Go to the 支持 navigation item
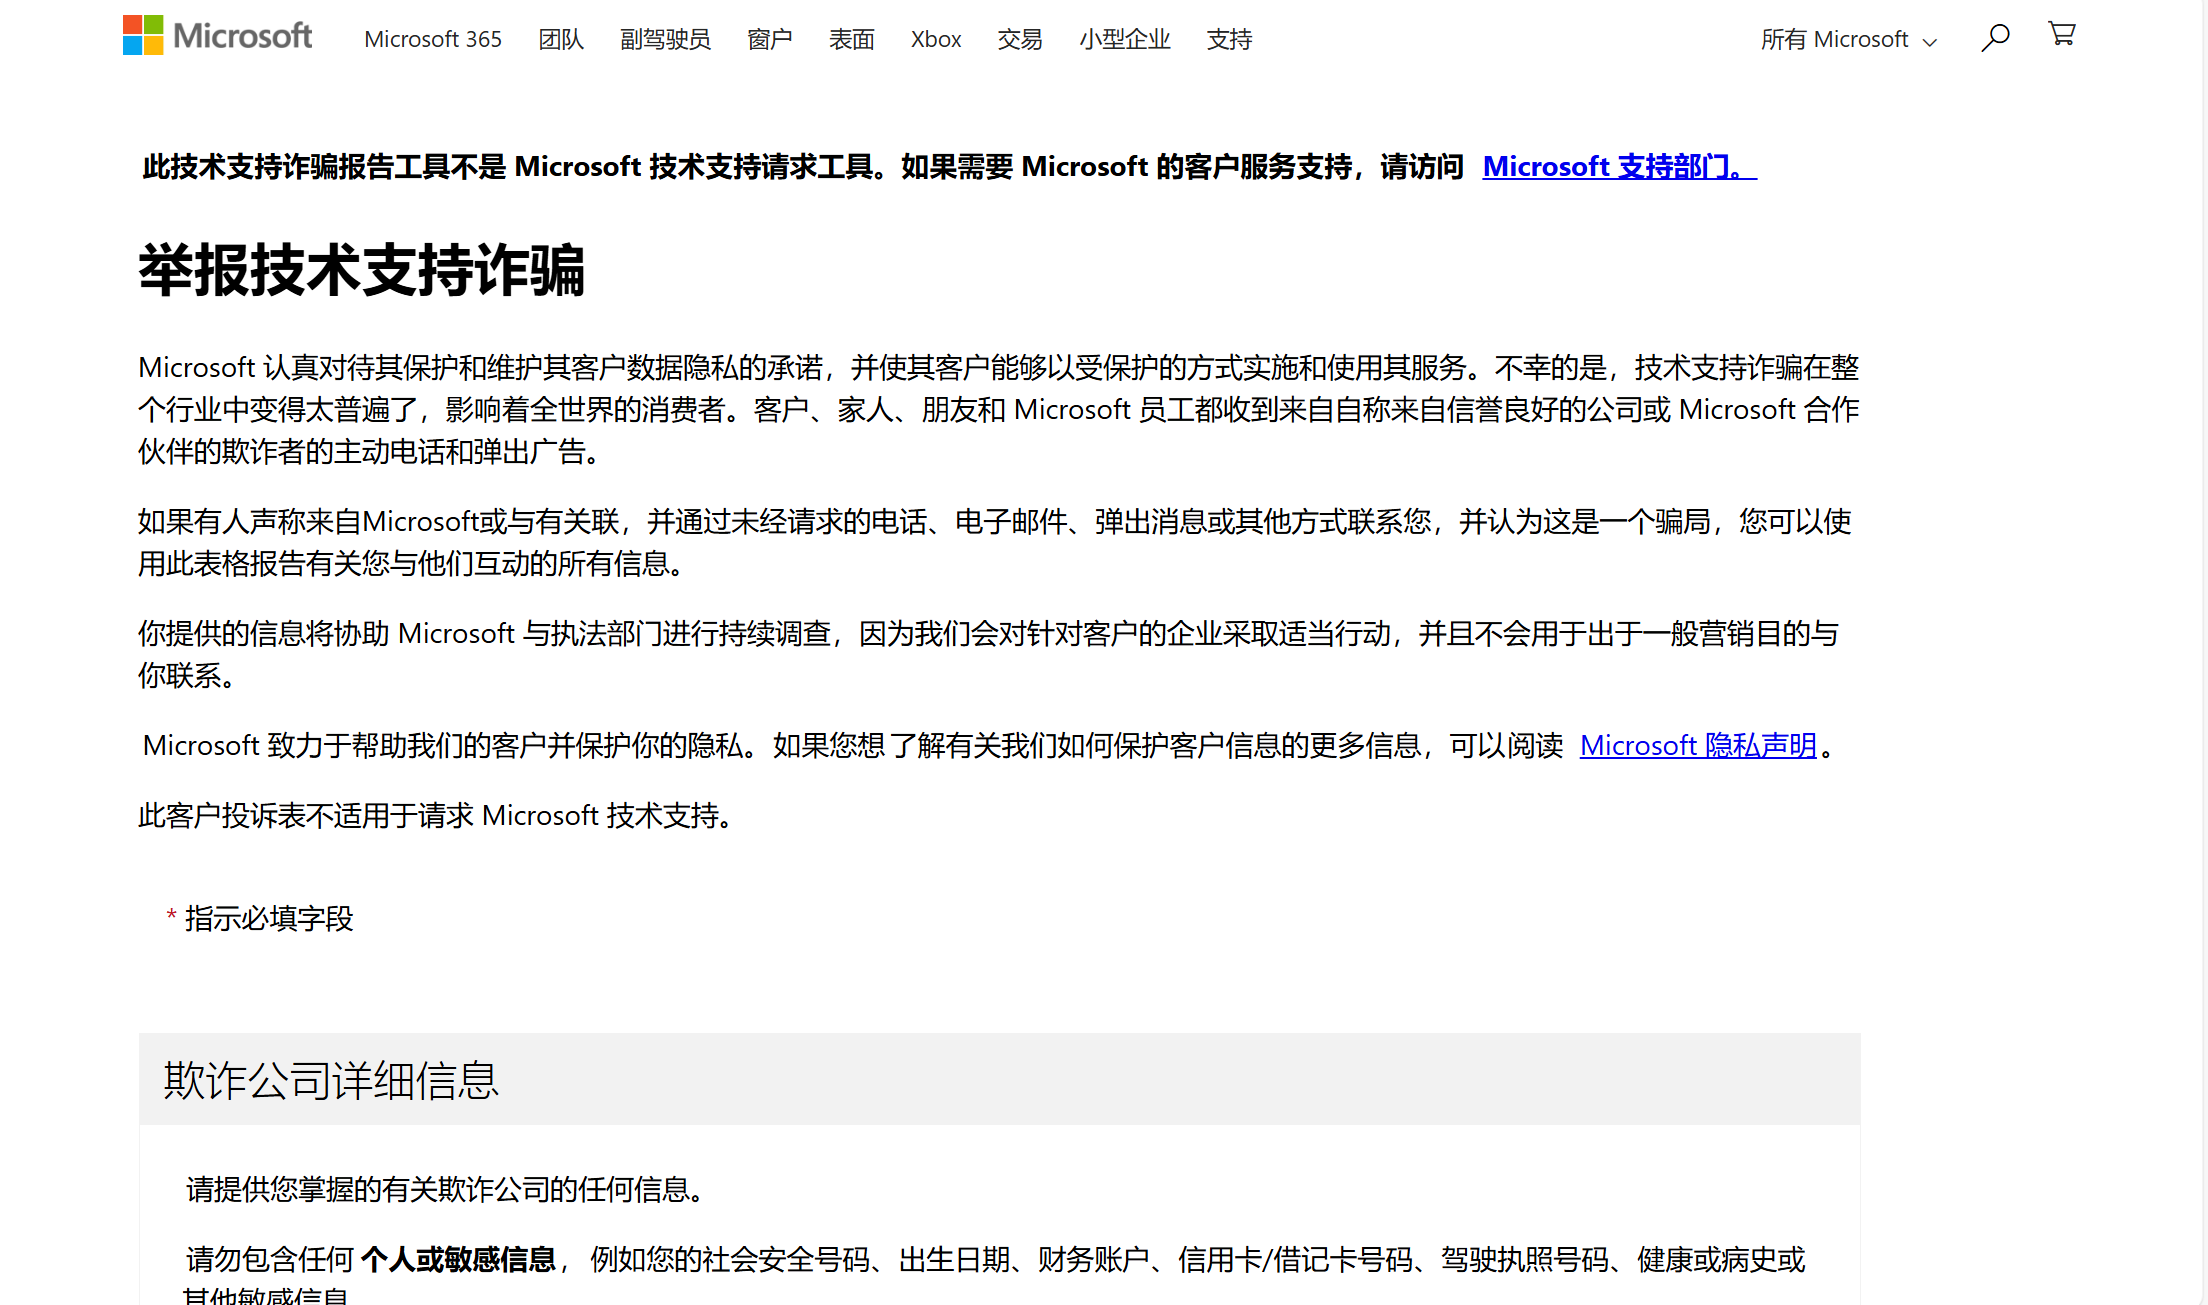 (x=1229, y=40)
